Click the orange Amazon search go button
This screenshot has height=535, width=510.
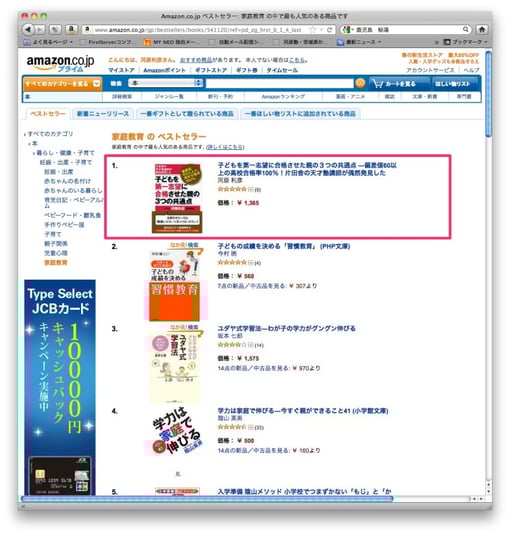pyautogui.click(x=360, y=83)
